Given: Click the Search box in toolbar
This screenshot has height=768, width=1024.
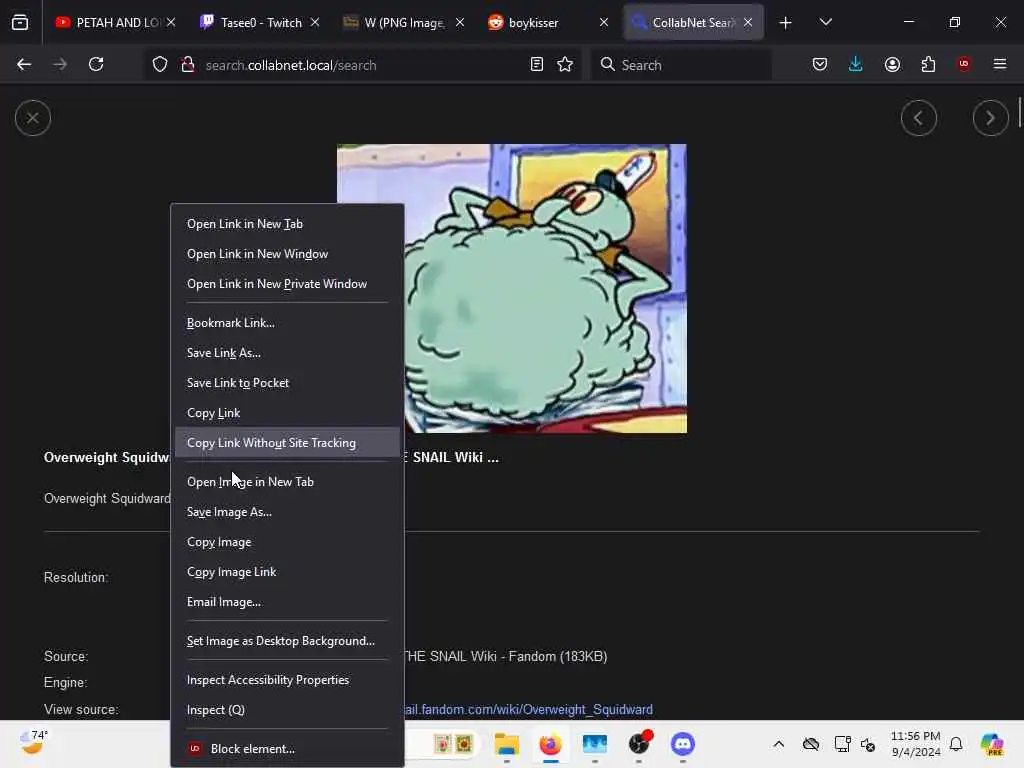Looking at the screenshot, I should pos(681,65).
